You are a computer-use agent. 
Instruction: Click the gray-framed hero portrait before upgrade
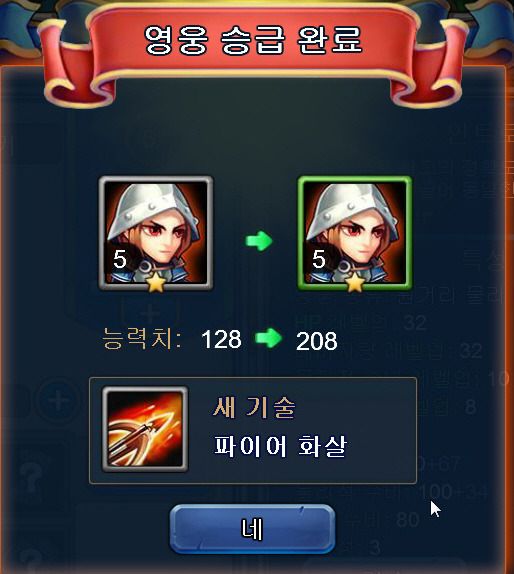point(156,233)
